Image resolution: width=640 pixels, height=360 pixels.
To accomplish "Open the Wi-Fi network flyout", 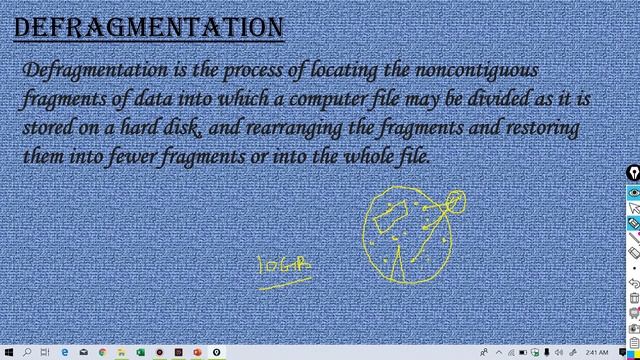I will tap(511, 352).
